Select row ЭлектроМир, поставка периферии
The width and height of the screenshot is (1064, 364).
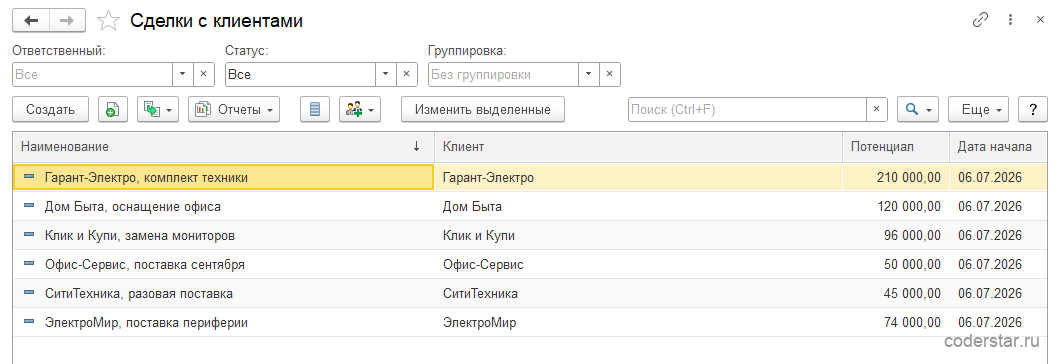(530, 323)
